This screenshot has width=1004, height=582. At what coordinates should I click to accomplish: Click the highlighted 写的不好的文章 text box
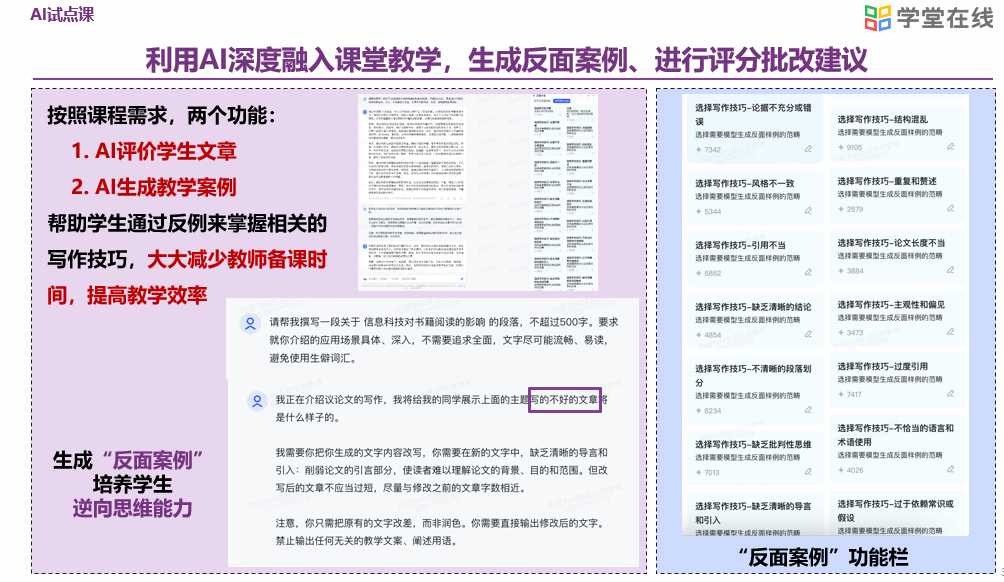click(564, 400)
